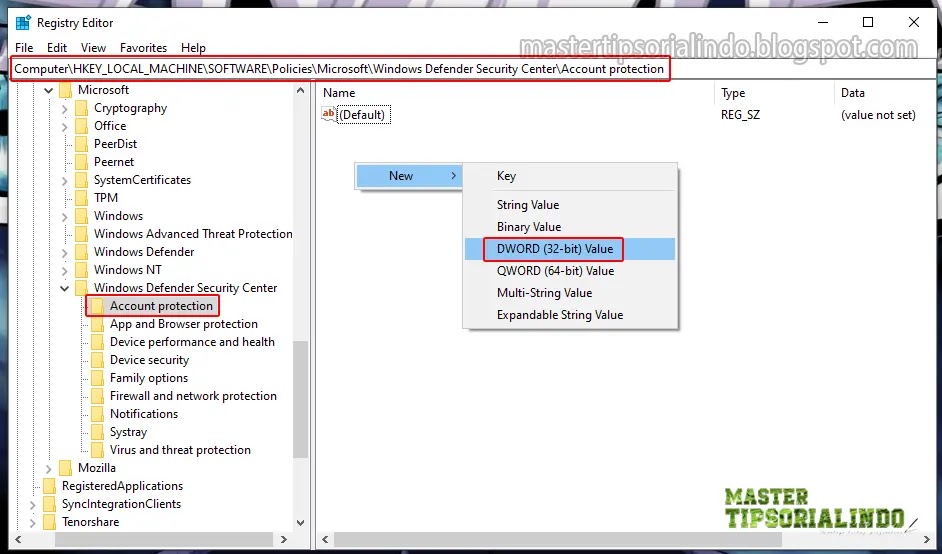Click the Registry Editor app icon in title bar
This screenshot has height=554, width=942.
click(23, 23)
